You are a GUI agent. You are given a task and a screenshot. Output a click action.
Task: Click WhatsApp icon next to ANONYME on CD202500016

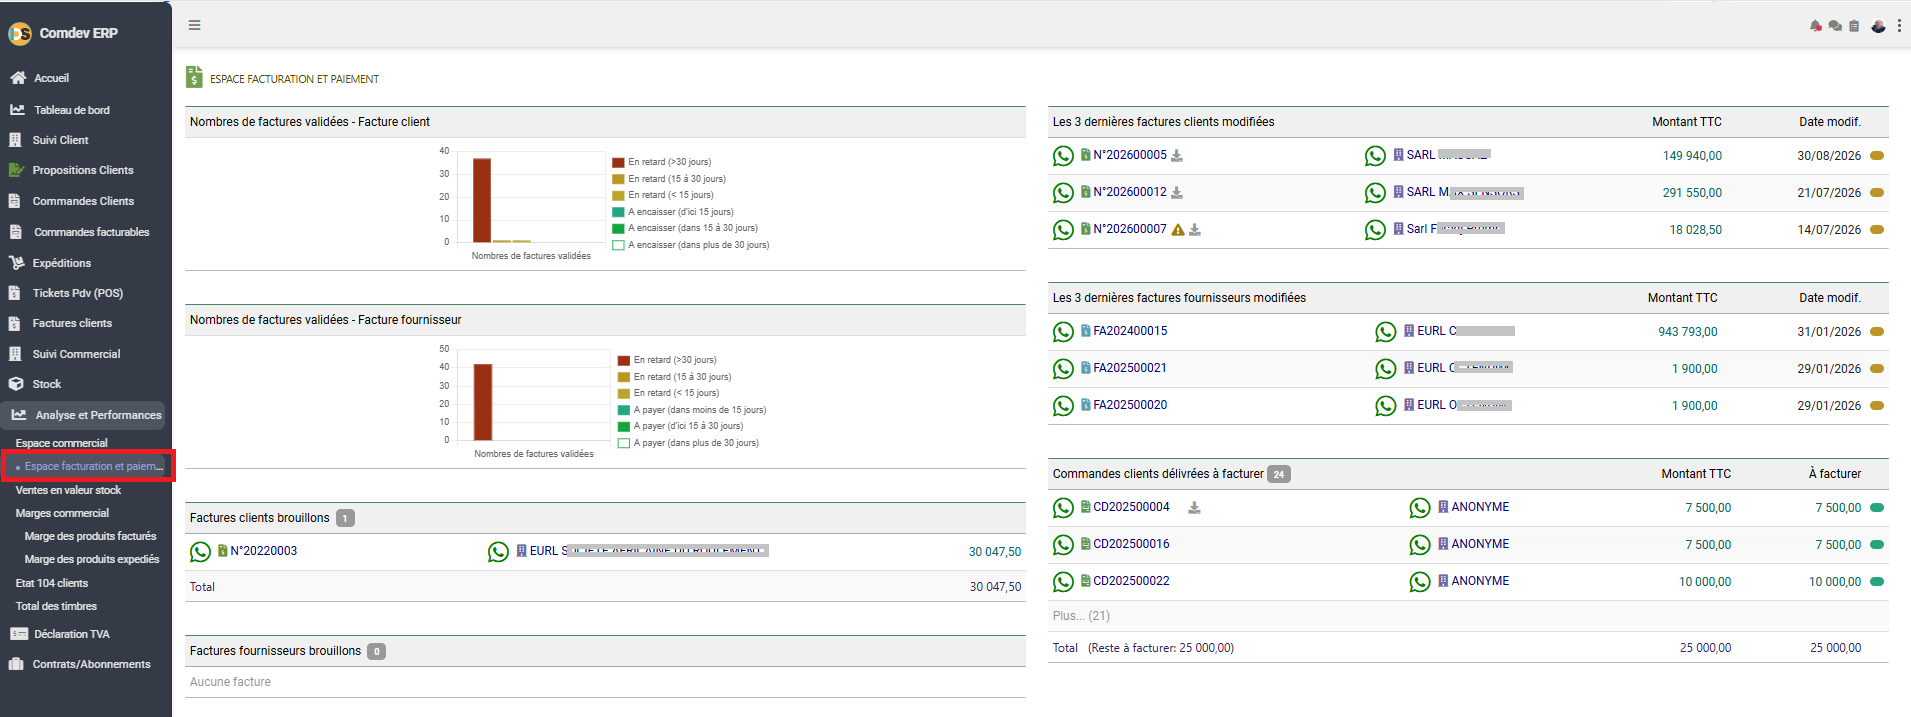click(x=1420, y=545)
